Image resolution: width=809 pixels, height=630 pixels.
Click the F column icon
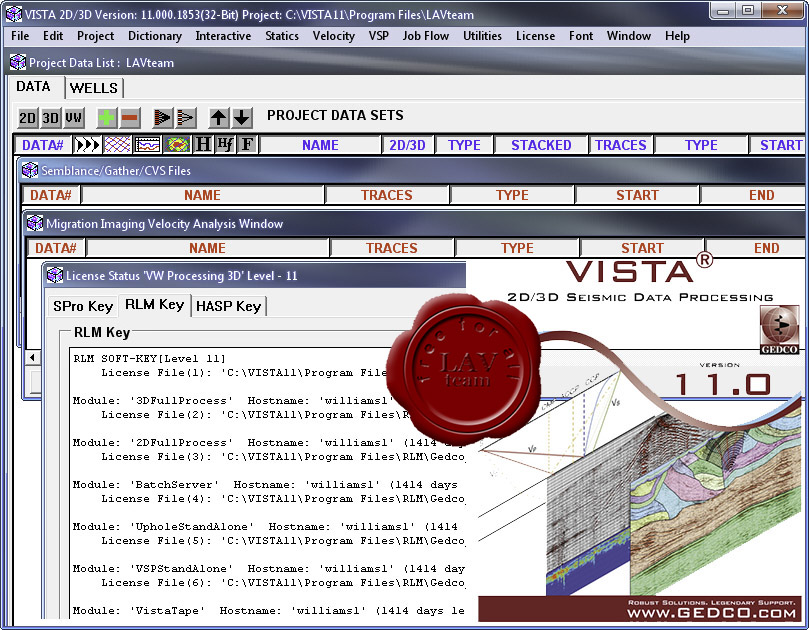(x=247, y=145)
